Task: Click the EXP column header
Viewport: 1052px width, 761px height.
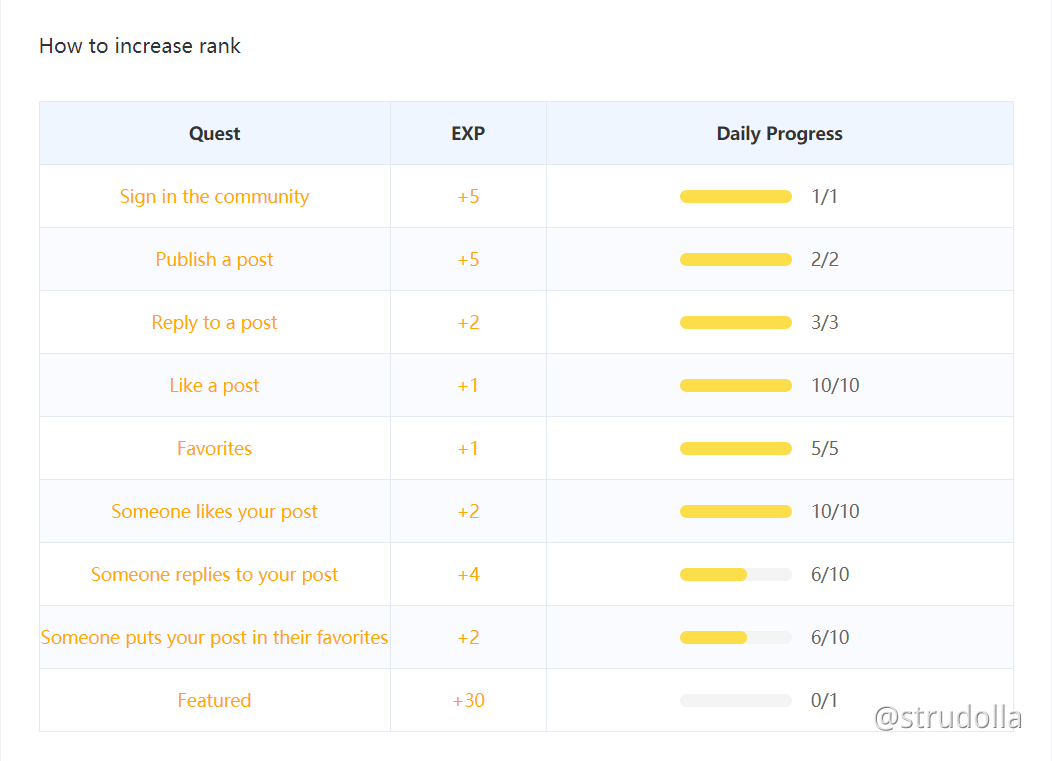Action: pos(467,133)
